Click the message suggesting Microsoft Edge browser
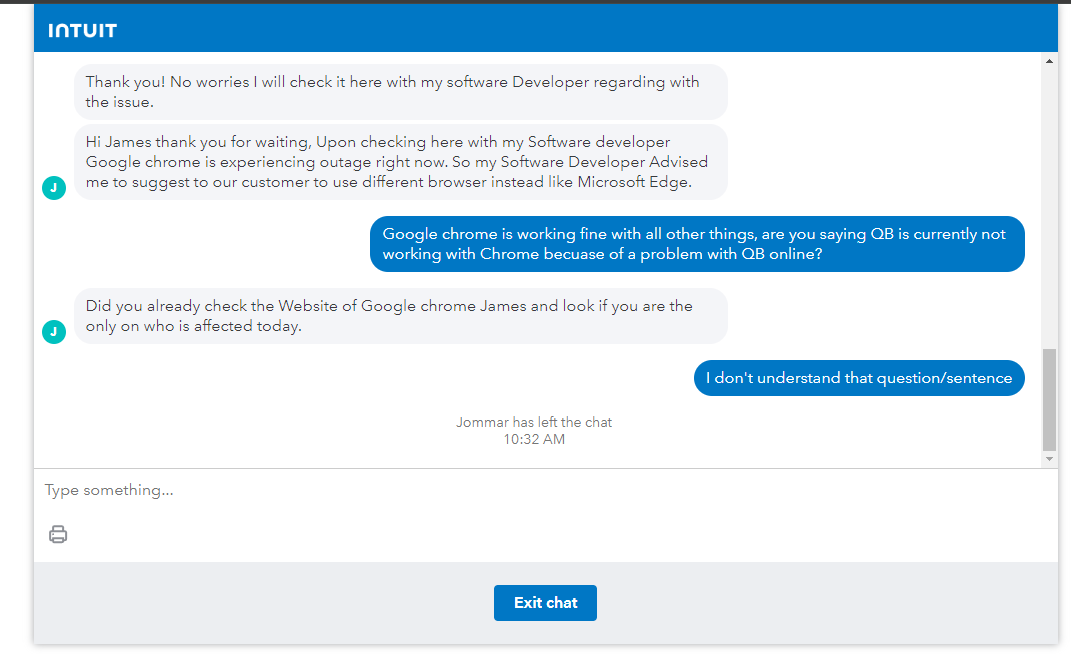This screenshot has height=654, width=1071. (x=400, y=162)
